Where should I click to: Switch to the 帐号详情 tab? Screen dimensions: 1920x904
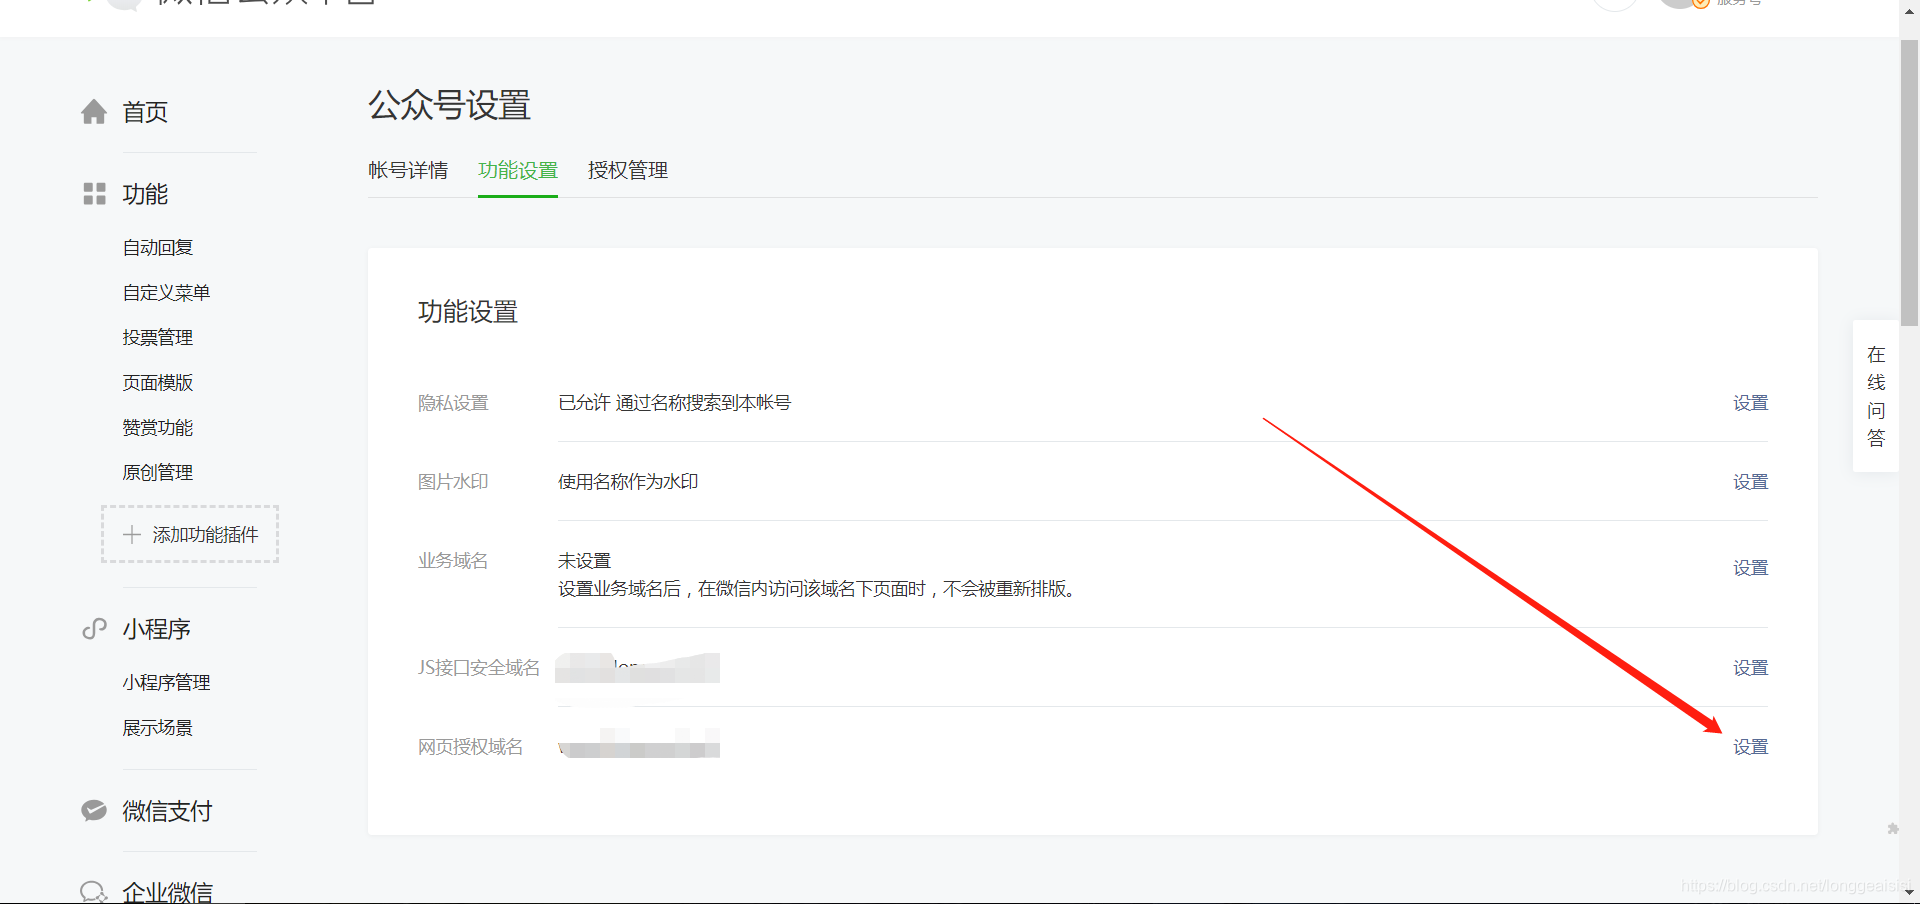click(x=408, y=171)
